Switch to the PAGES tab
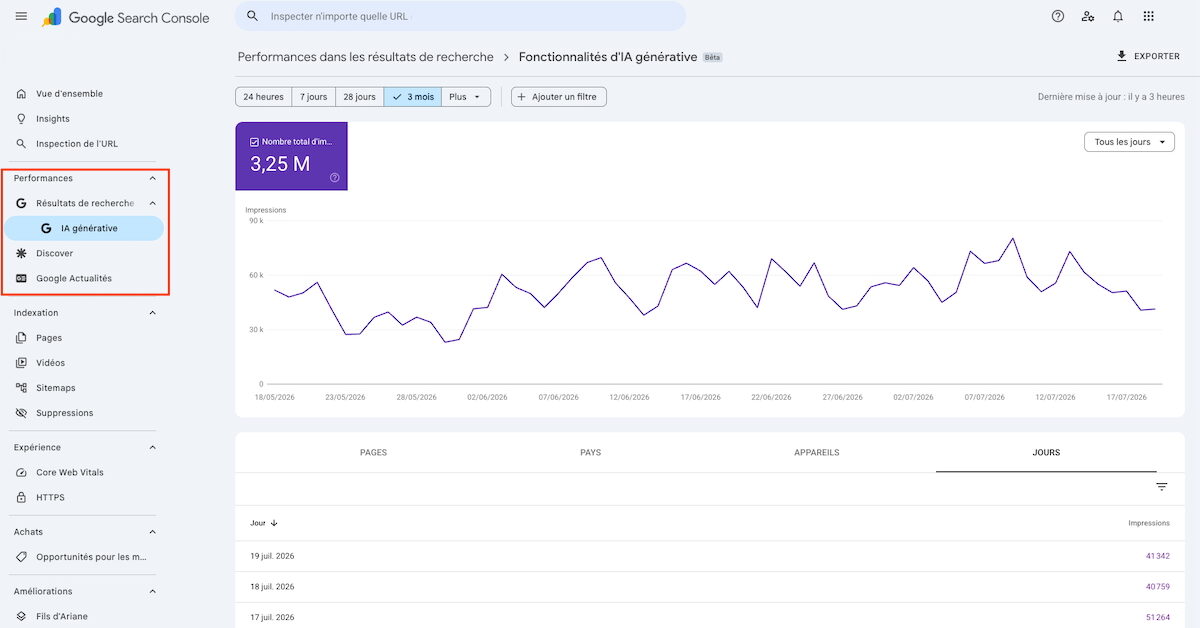Screen dimensions: 1200x628 [x=373, y=453]
